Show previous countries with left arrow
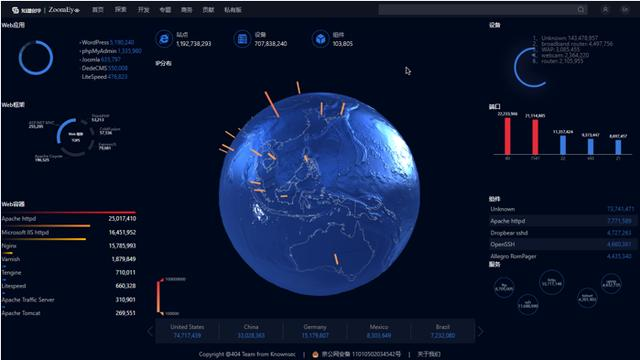 pyautogui.click(x=150, y=331)
